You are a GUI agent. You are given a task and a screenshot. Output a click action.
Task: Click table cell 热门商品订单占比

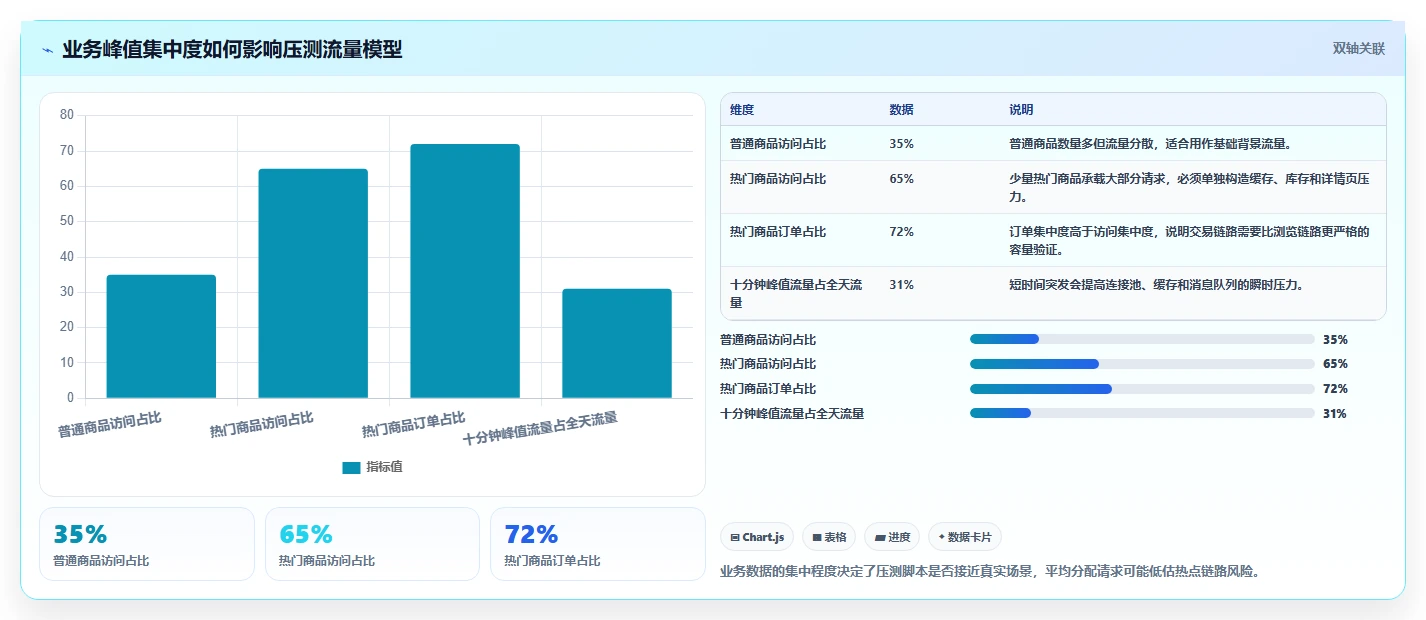tap(778, 232)
